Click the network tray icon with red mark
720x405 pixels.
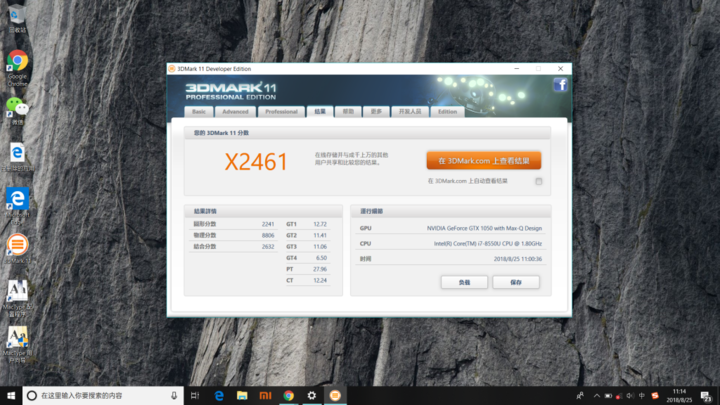pyautogui.click(x=619, y=395)
